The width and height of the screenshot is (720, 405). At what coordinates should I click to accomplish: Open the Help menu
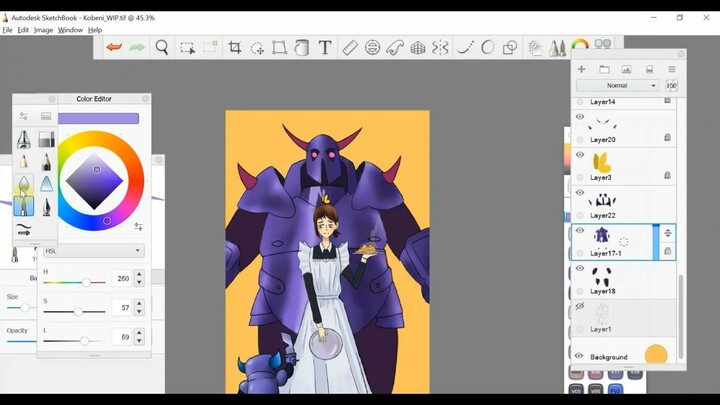(95, 30)
